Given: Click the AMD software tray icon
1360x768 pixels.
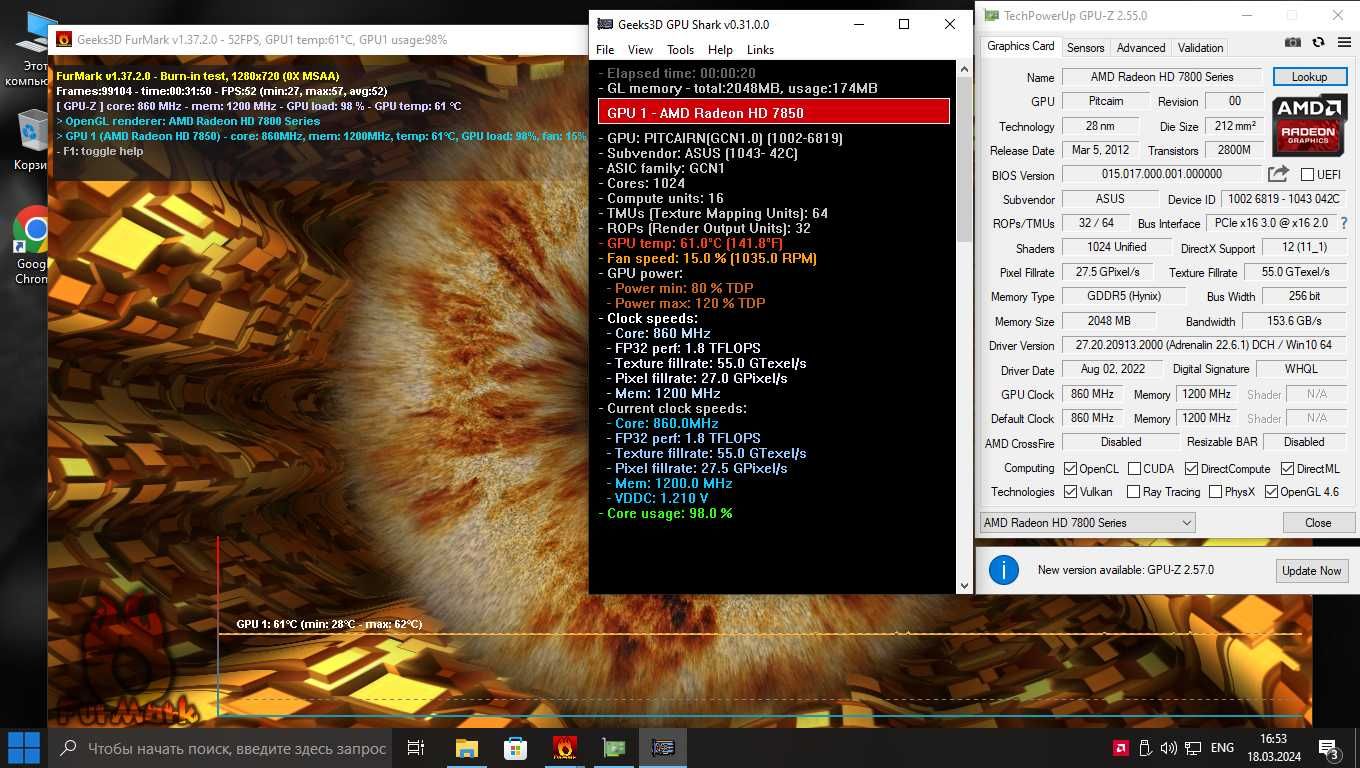Looking at the screenshot, I should 1122,748.
